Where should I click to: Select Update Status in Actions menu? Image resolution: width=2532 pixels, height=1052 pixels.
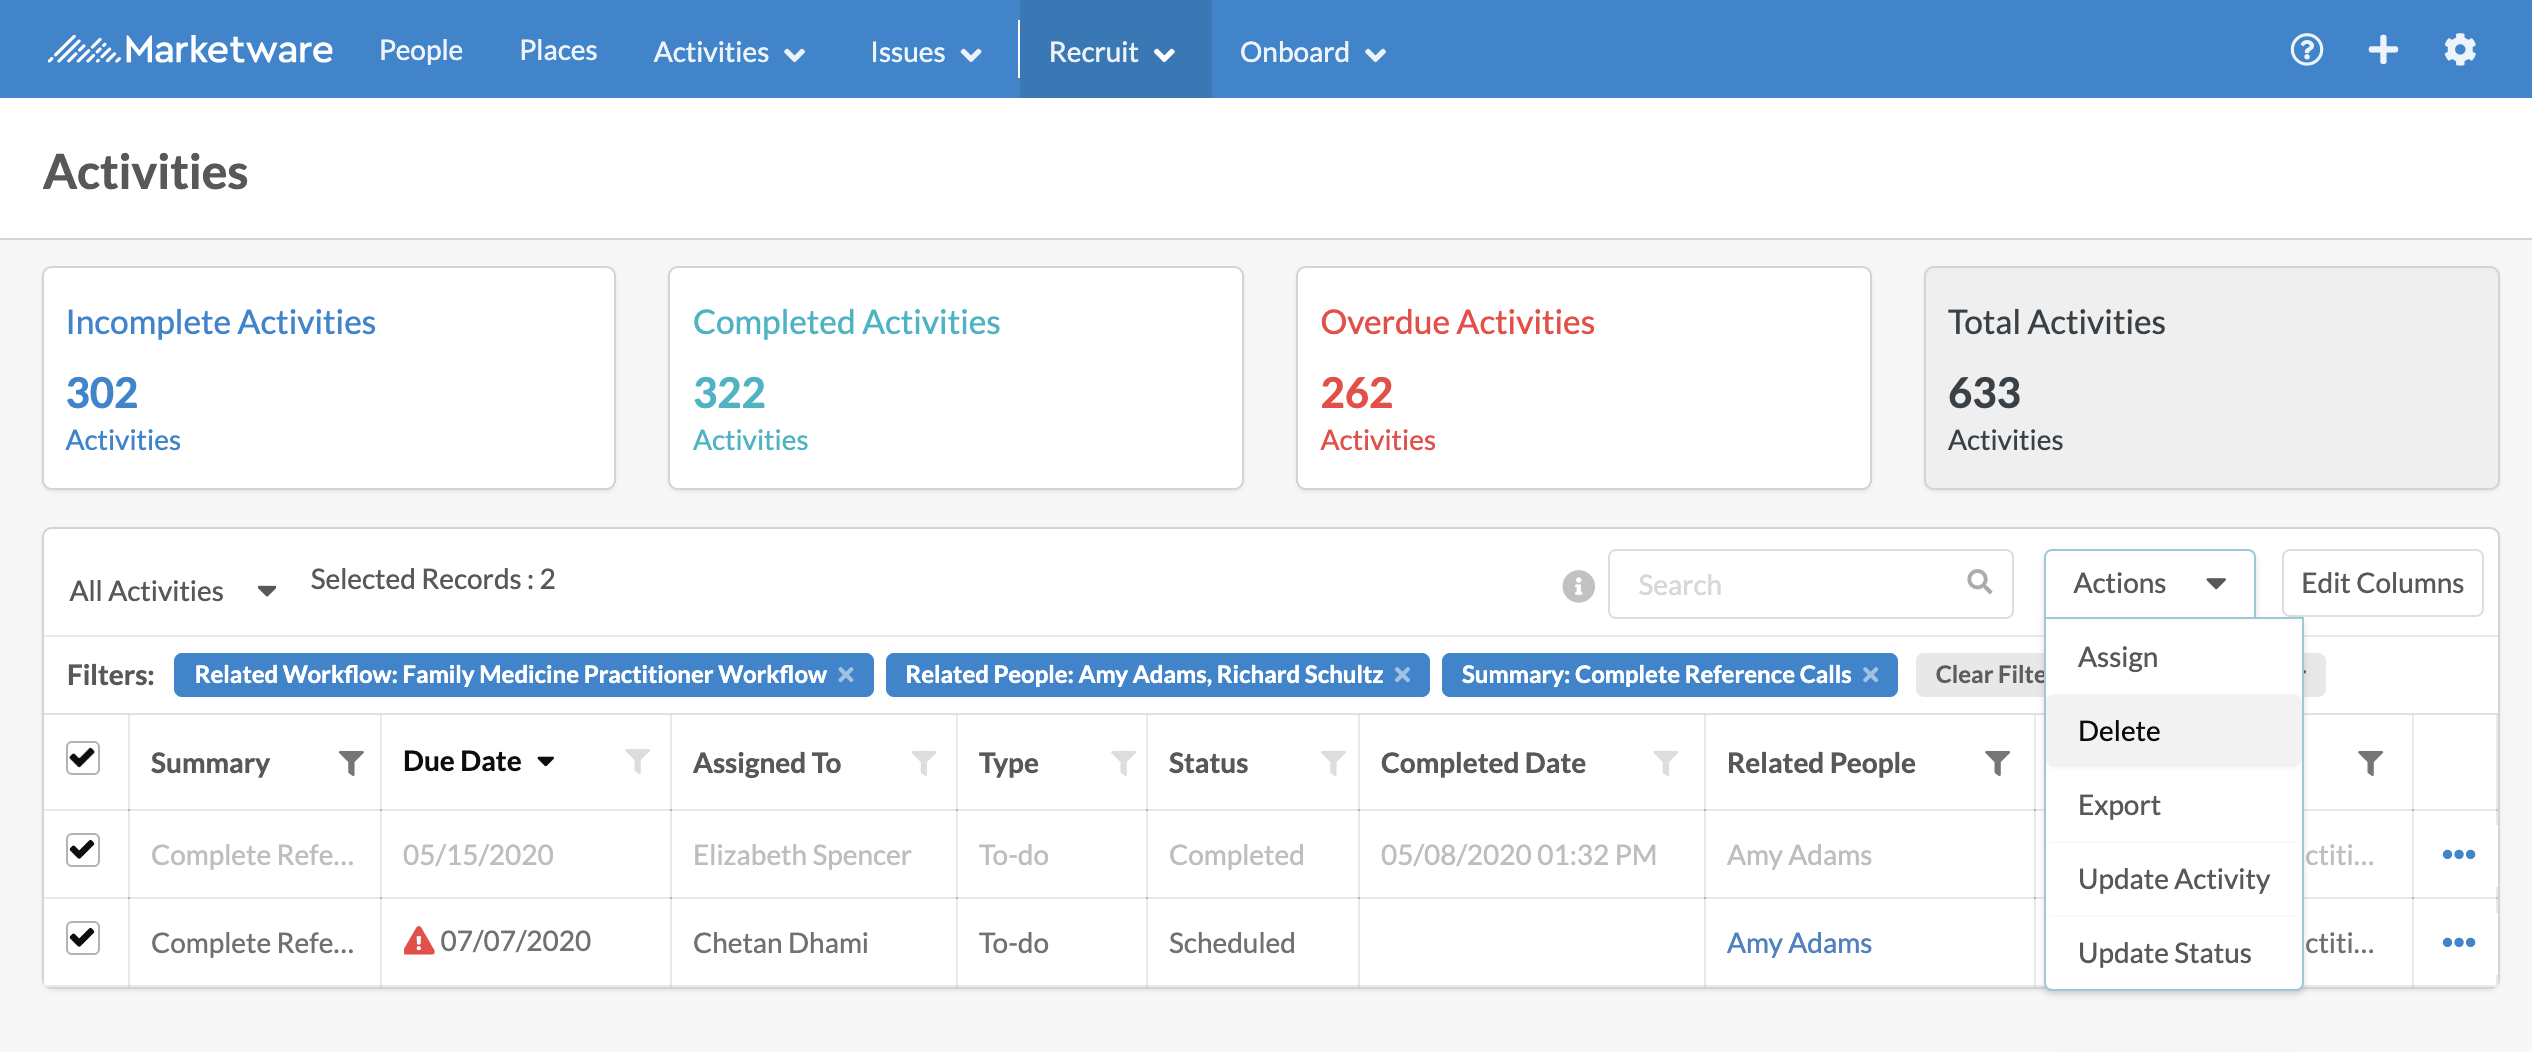tap(2164, 953)
